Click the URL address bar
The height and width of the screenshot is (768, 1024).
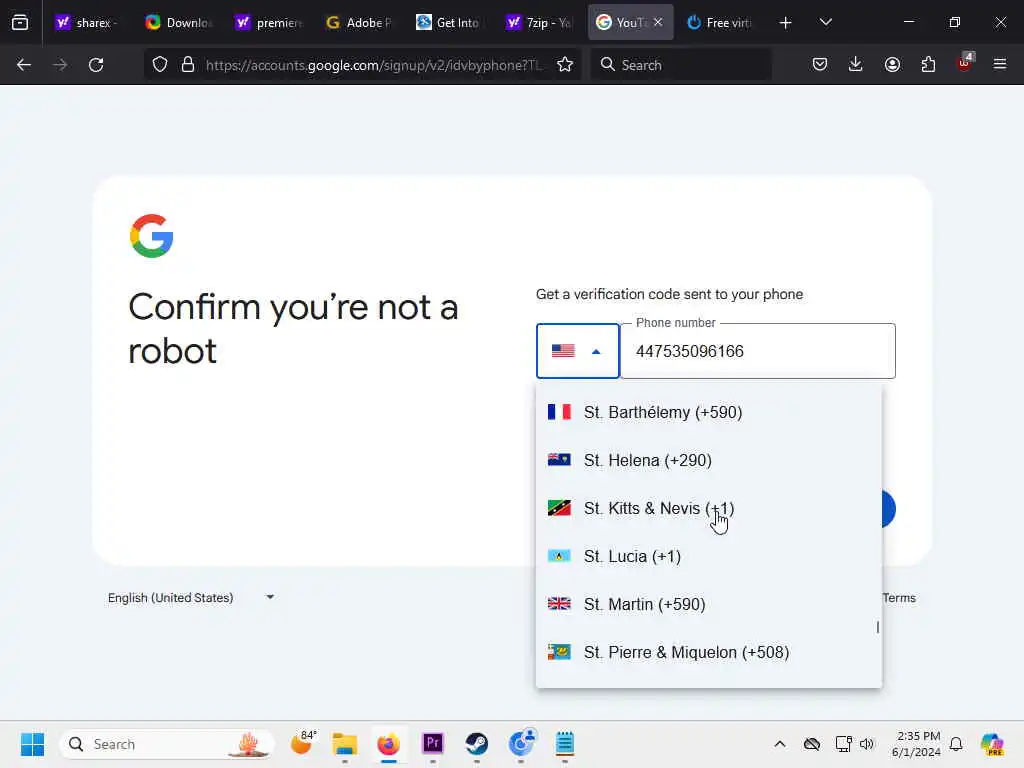374,65
